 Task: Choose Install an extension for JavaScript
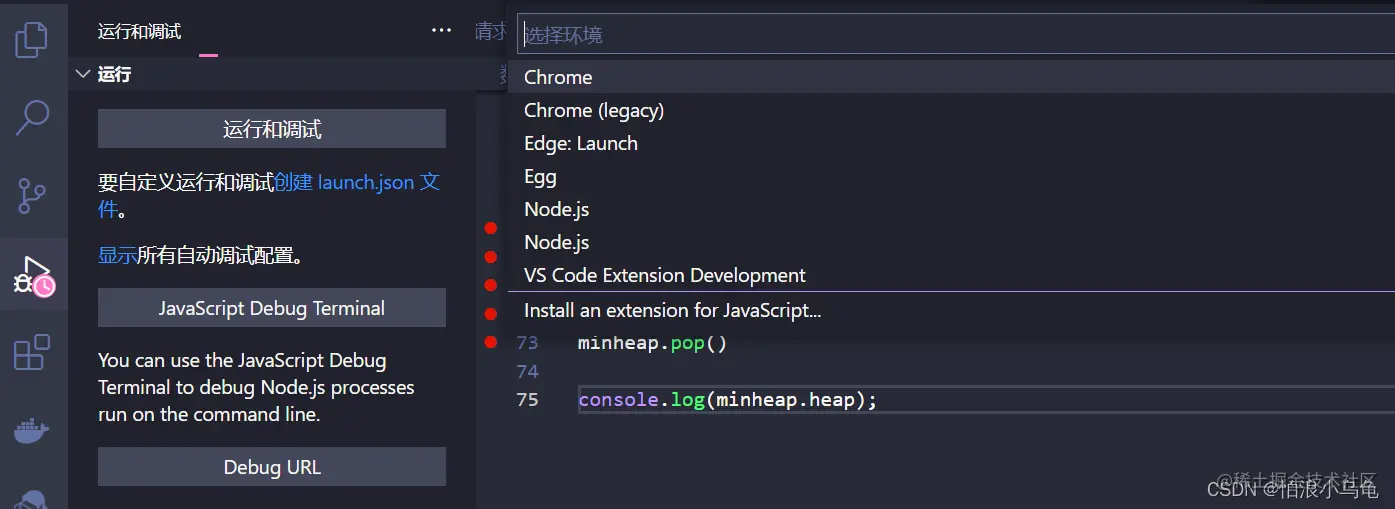tap(673, 310)
